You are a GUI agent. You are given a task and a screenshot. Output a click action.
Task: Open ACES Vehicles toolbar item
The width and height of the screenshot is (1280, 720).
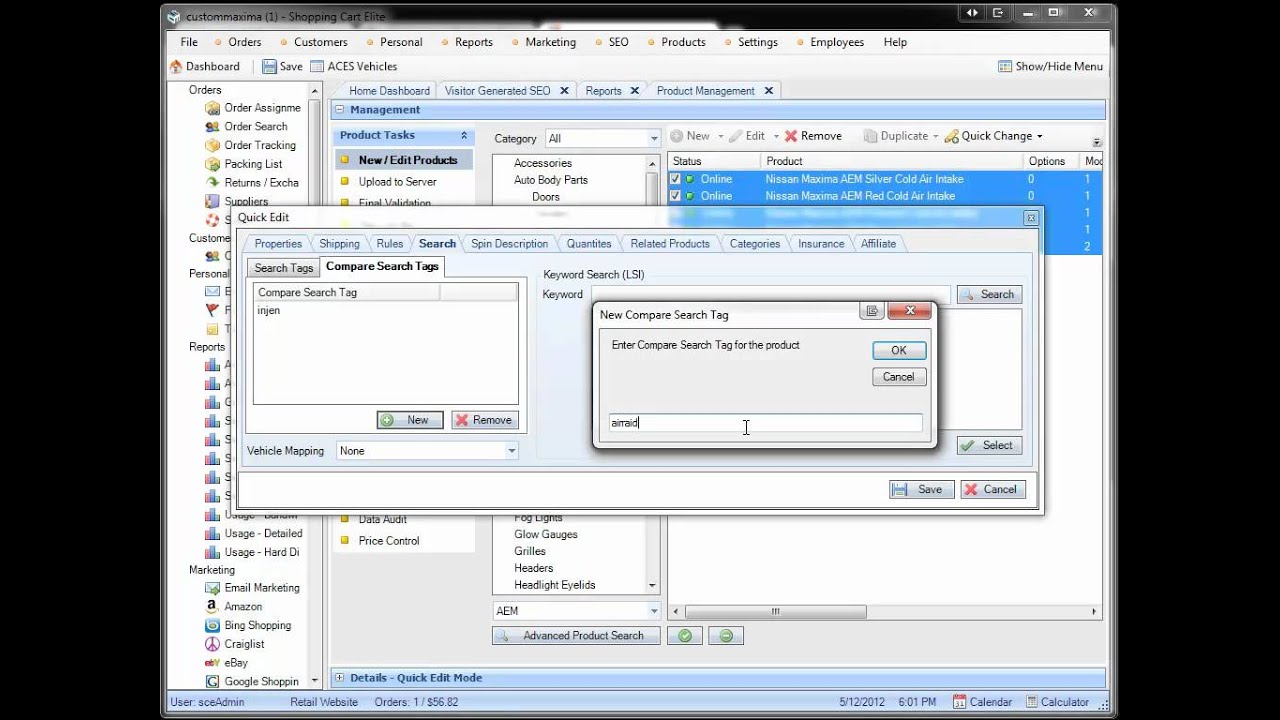click(x=353, y=67)
